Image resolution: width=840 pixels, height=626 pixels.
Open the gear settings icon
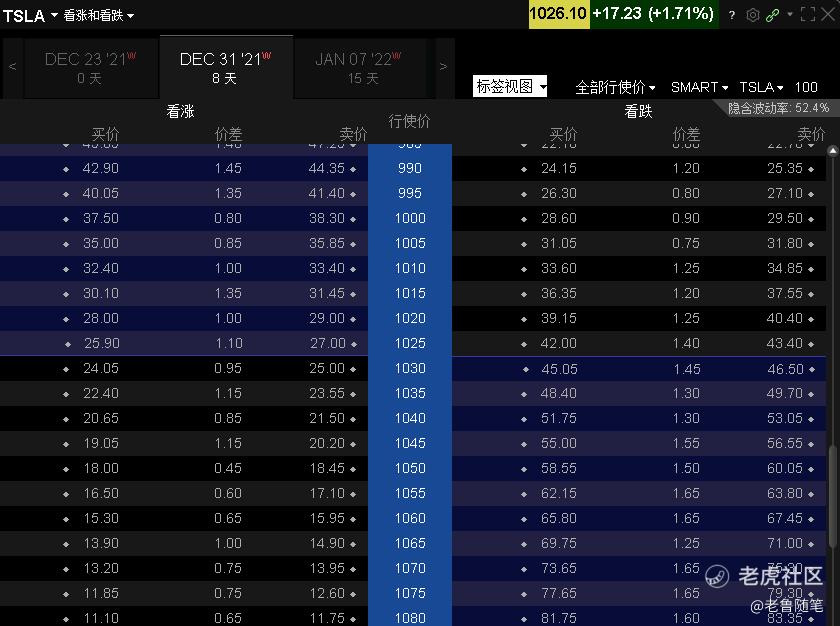point(753,15)
